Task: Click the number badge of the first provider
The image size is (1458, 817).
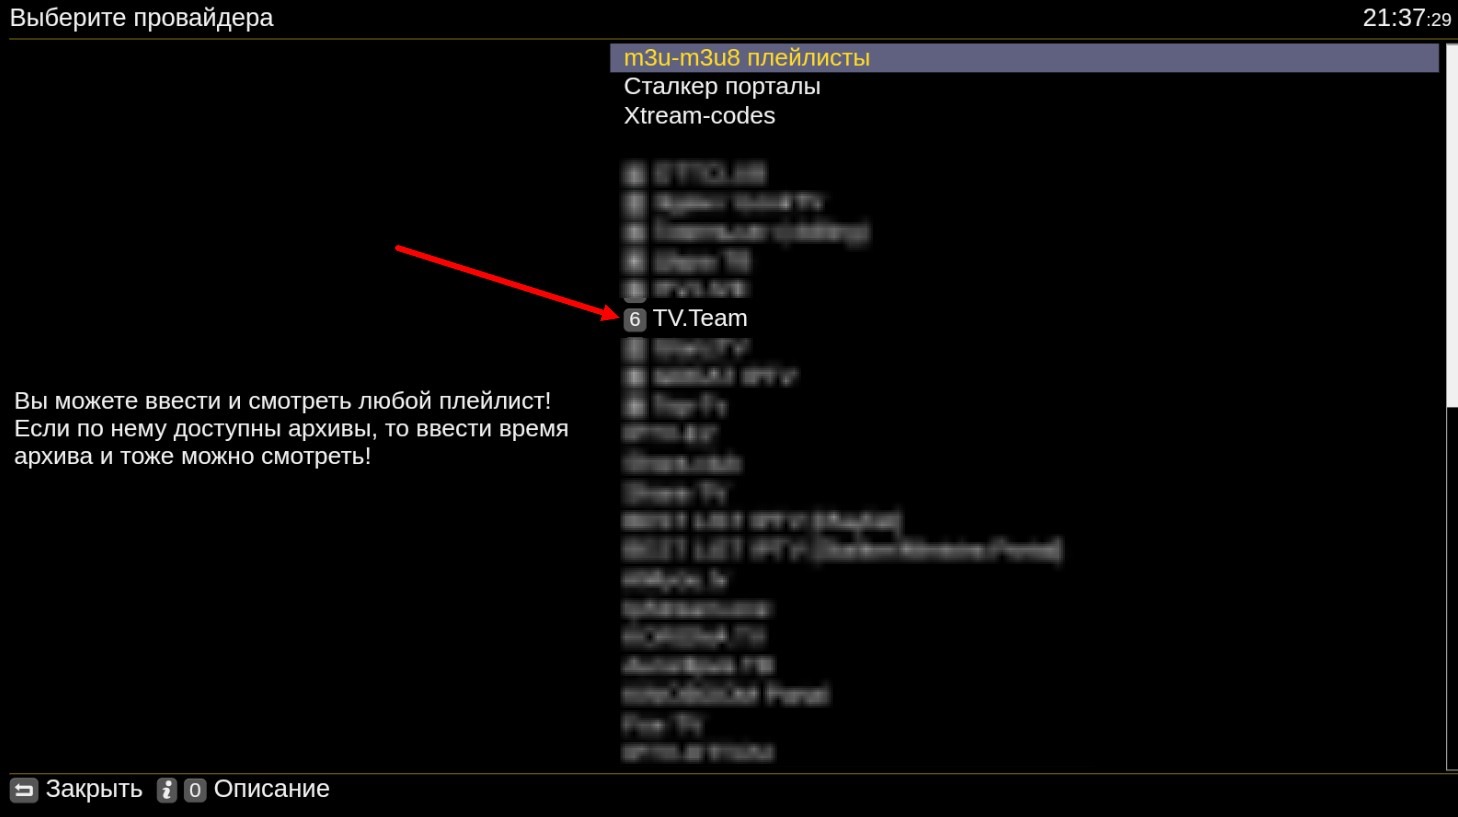Action: tap(634, 173)
